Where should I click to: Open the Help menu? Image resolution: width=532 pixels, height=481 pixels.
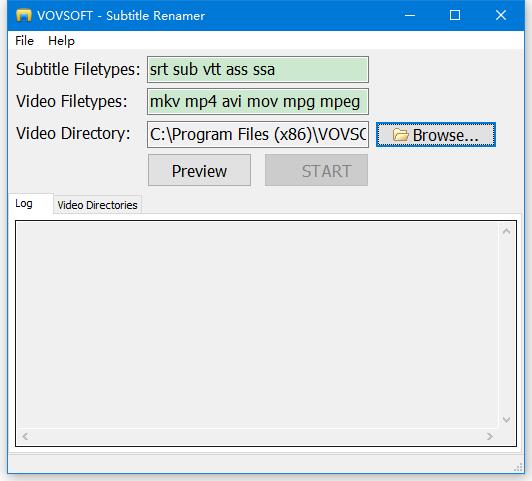click(x=61, y=41)
